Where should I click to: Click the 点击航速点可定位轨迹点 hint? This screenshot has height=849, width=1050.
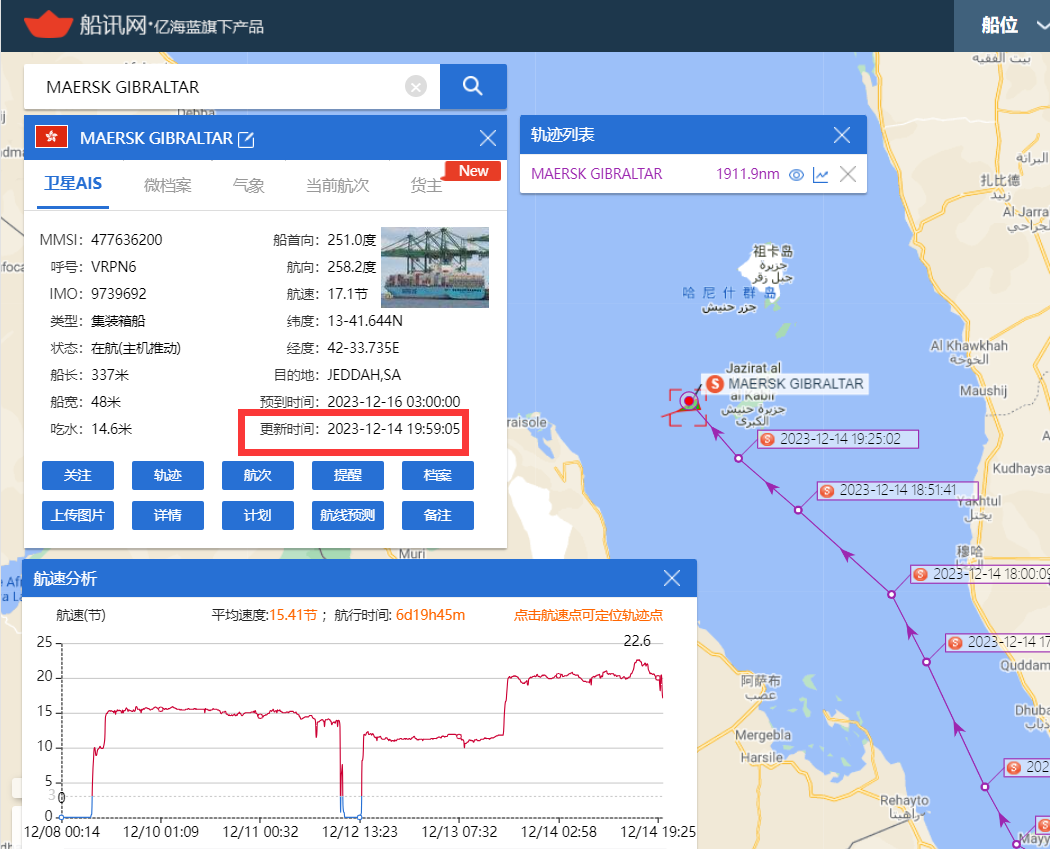coord(588,615)
